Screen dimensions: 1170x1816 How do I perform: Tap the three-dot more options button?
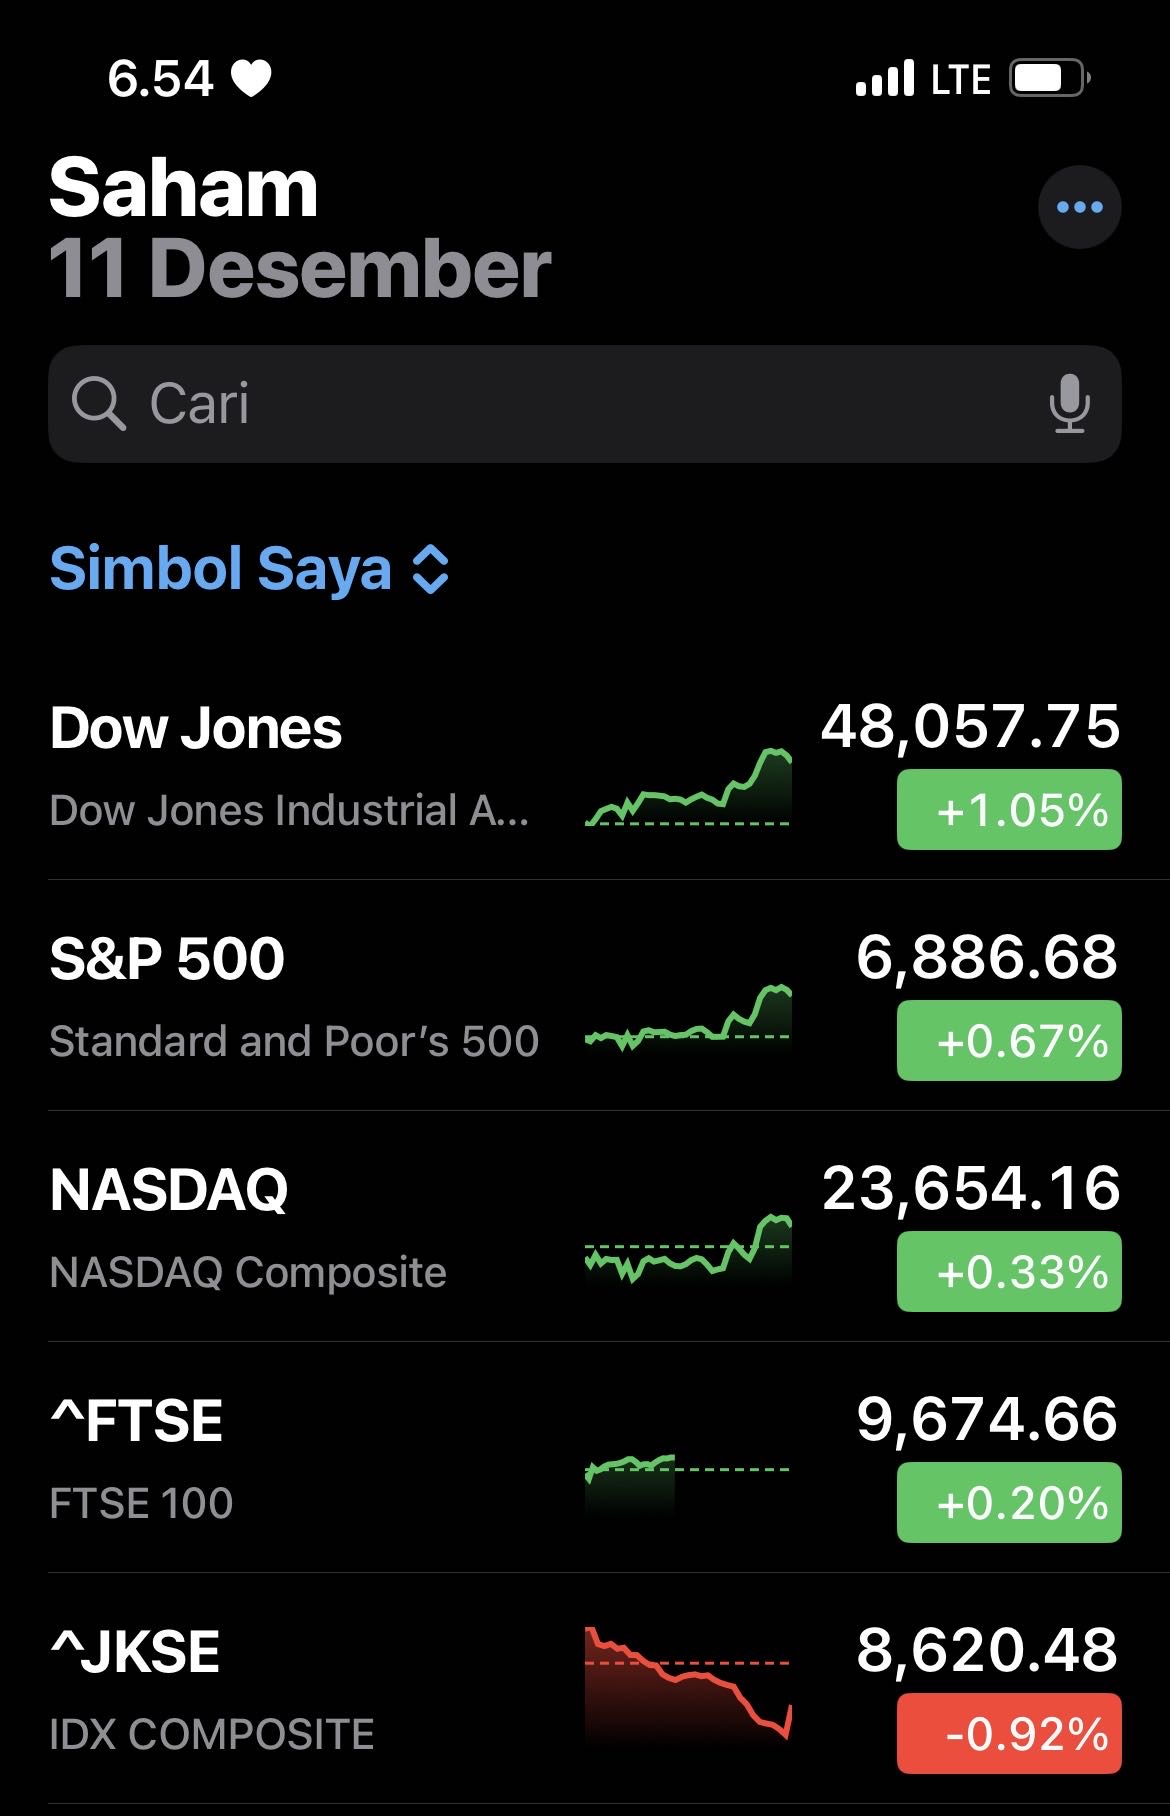click(1079, 207)
